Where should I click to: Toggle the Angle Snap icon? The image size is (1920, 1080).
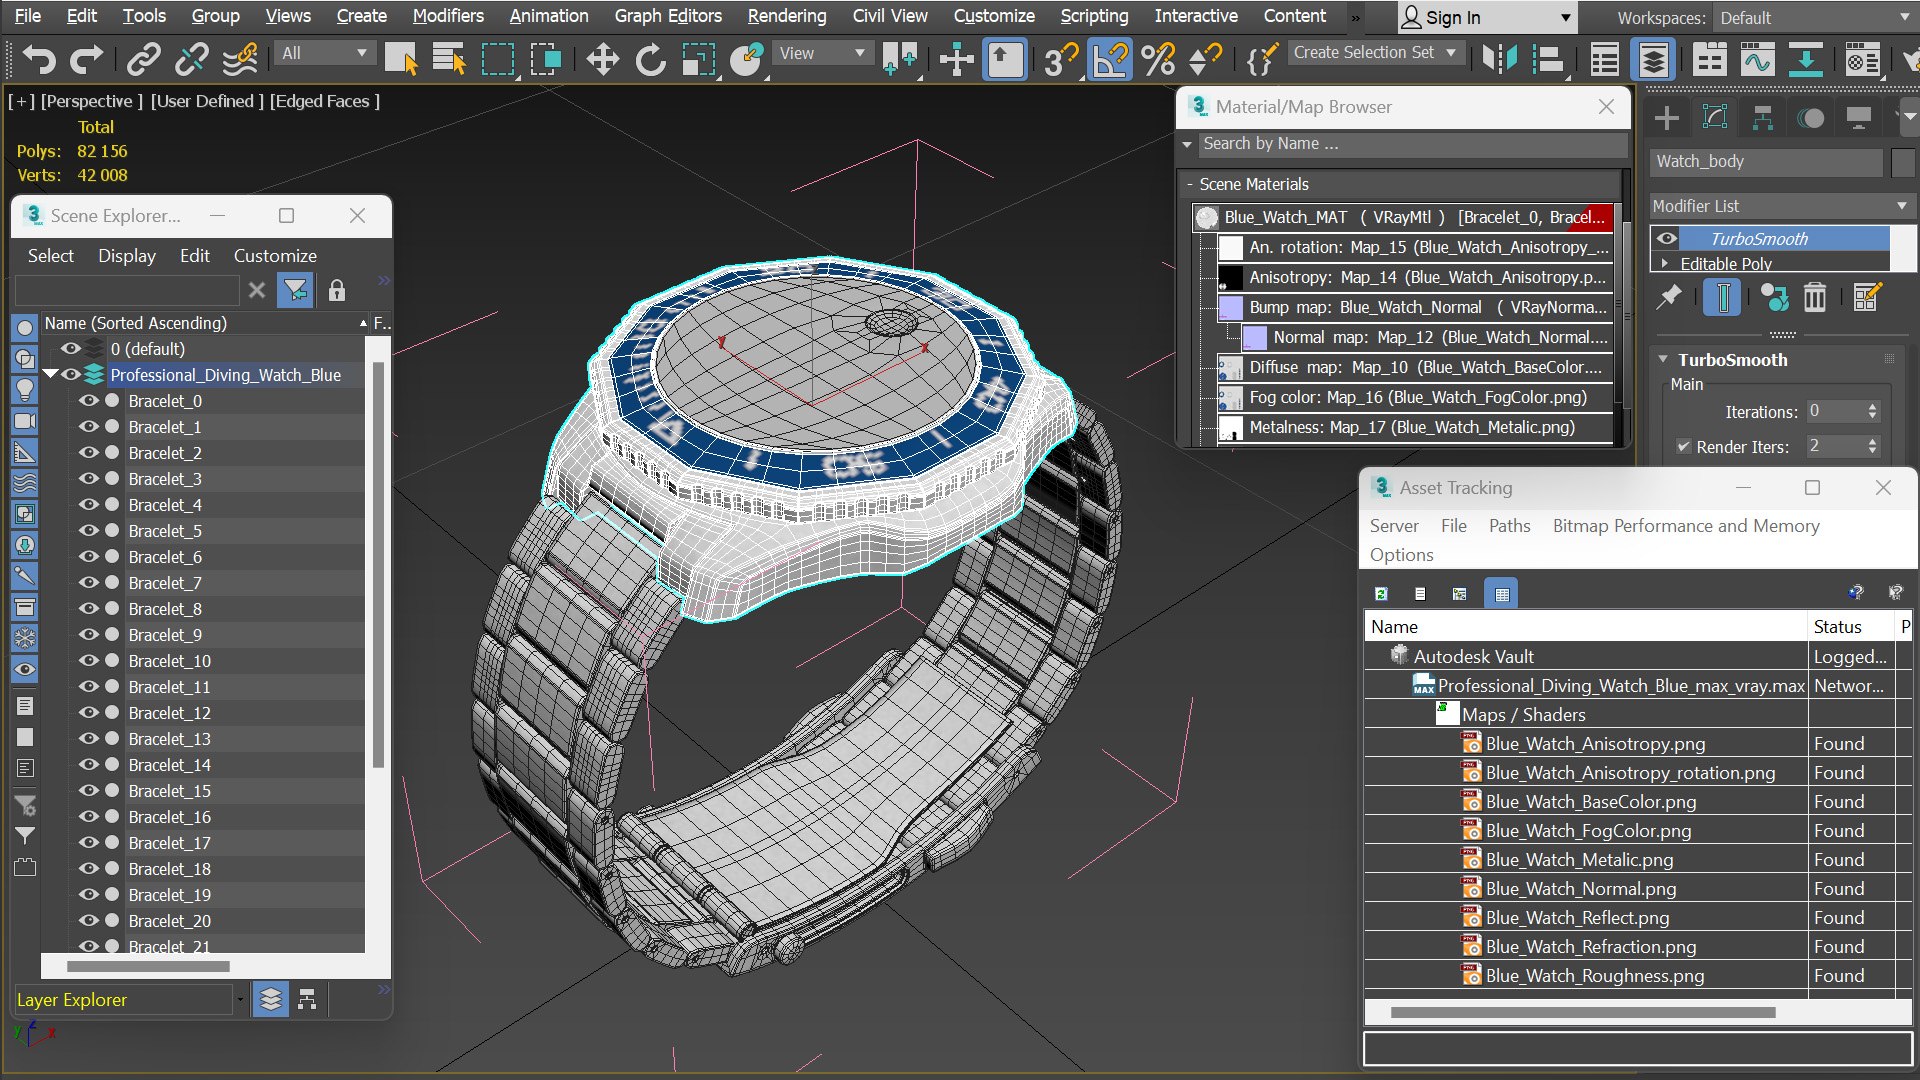click(x=1110, y=60)
